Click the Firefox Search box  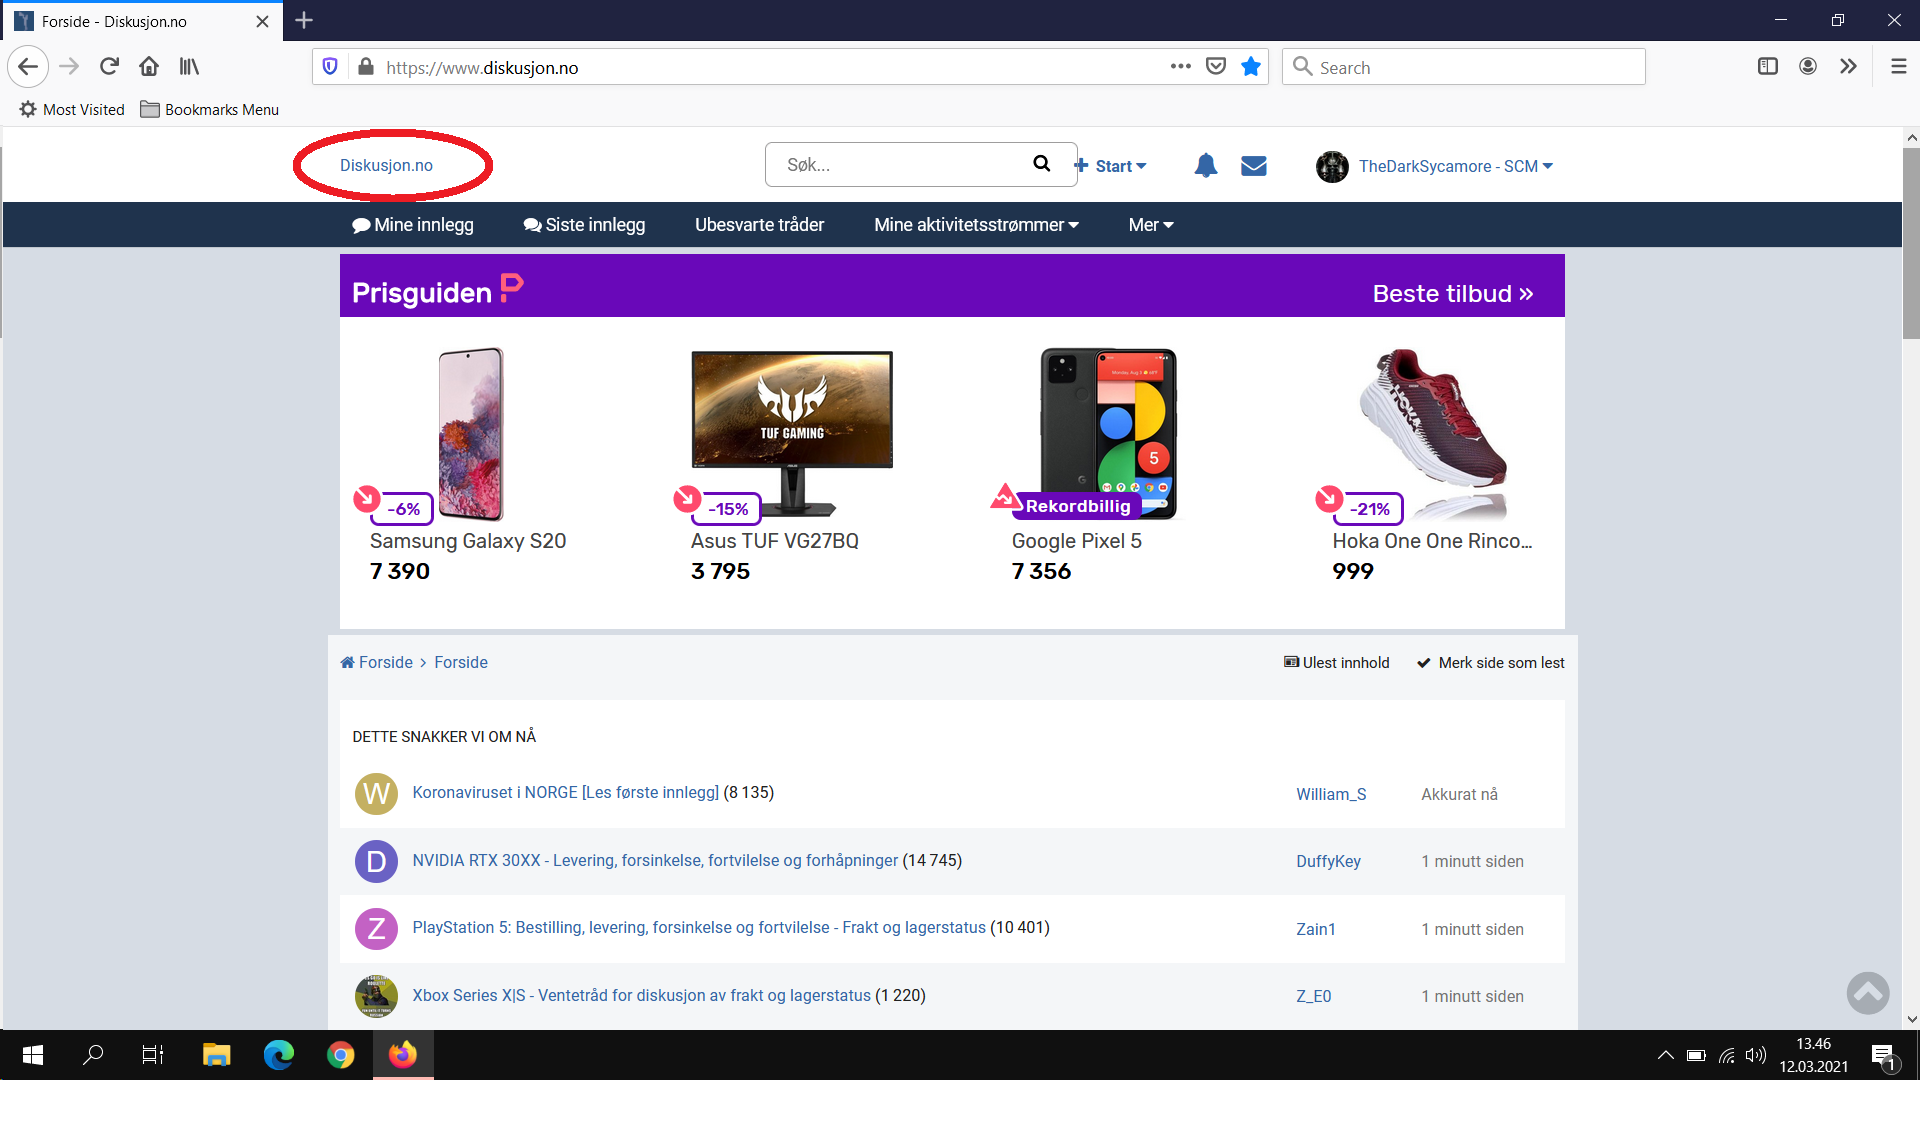pyautogui.click(x=1464, y=67)
